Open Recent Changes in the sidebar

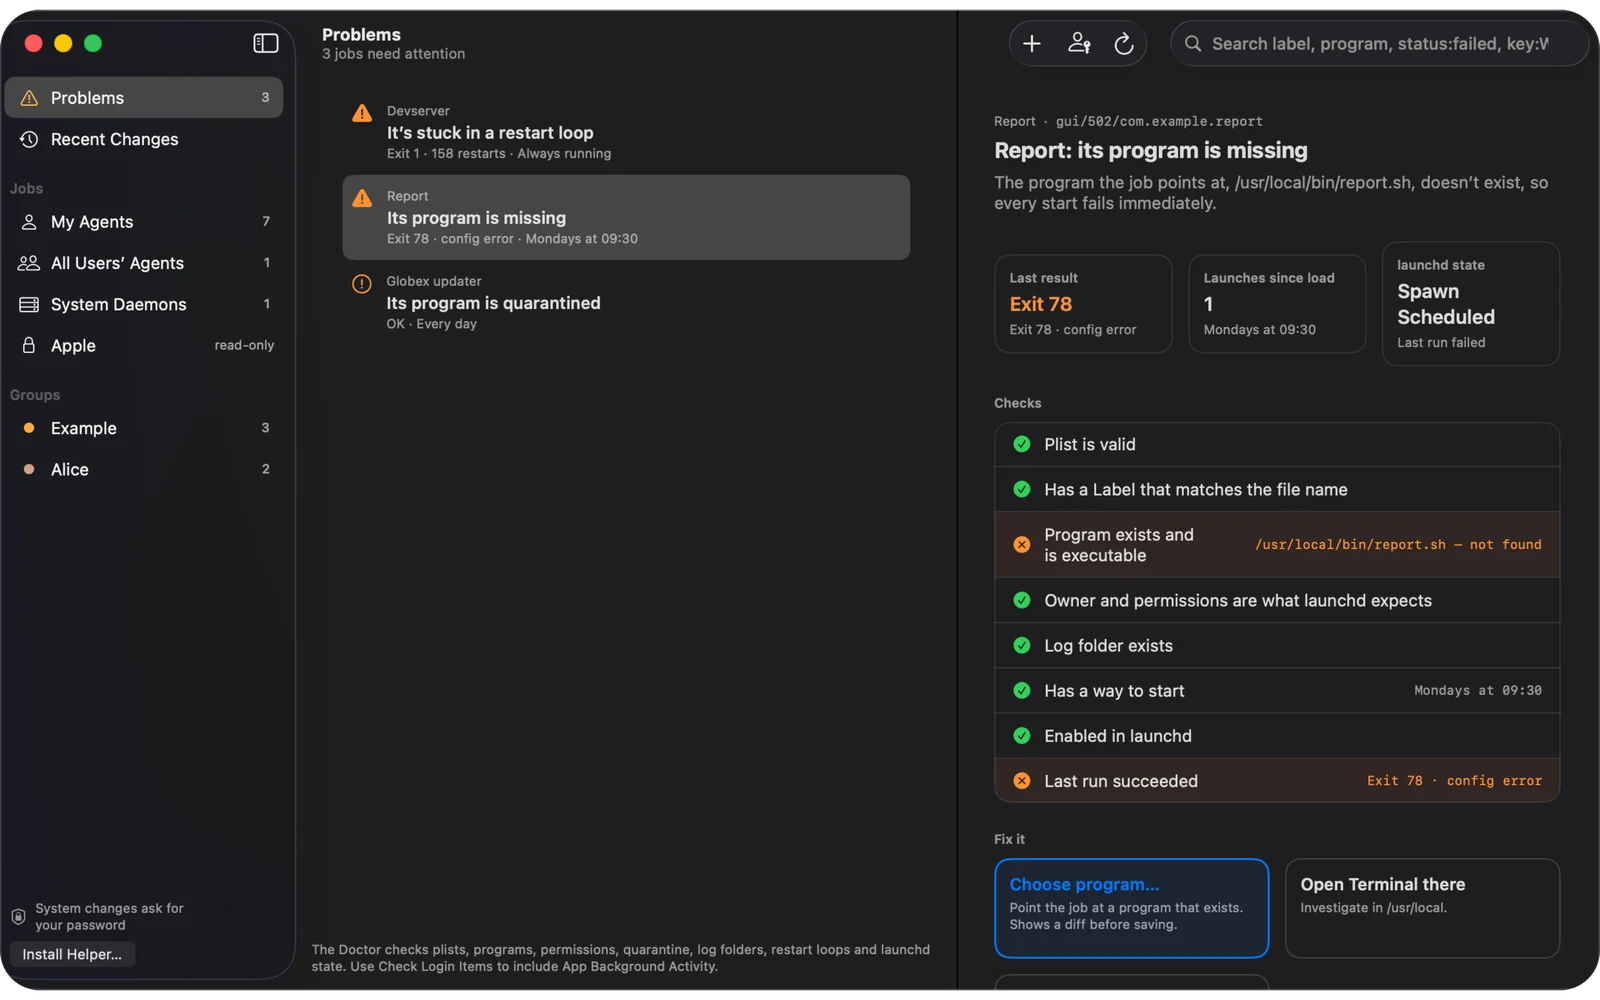pos(144,139)
